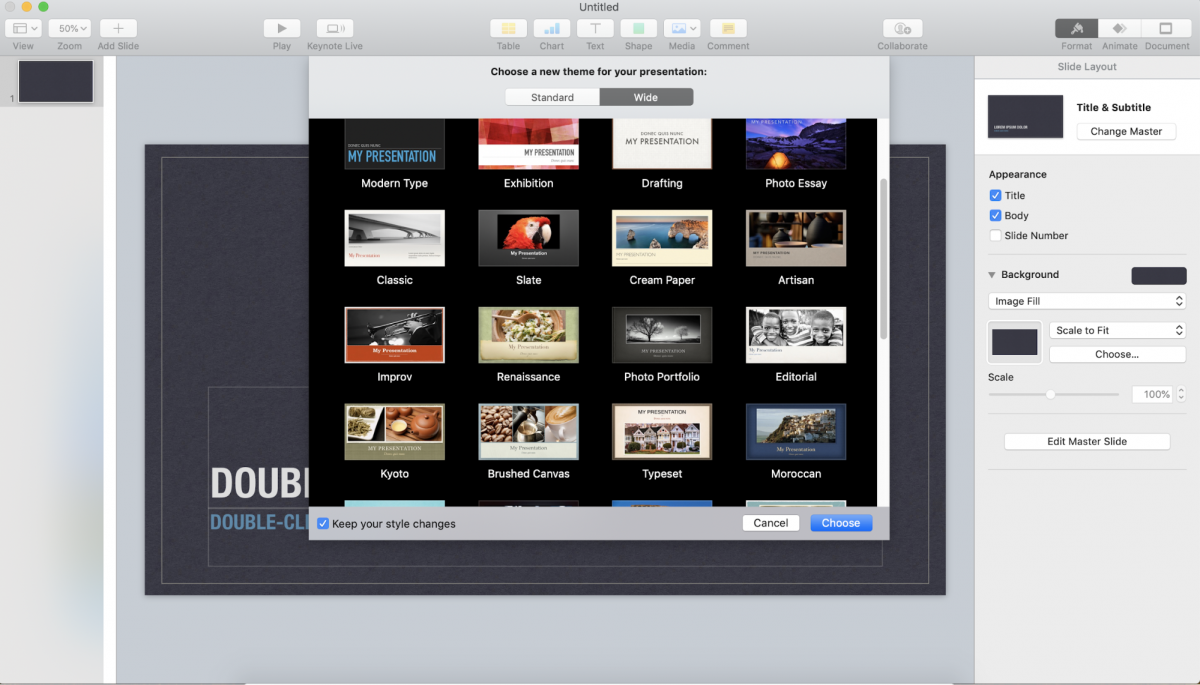Insert a chart using the Chart icon

(x=552, y=29)
